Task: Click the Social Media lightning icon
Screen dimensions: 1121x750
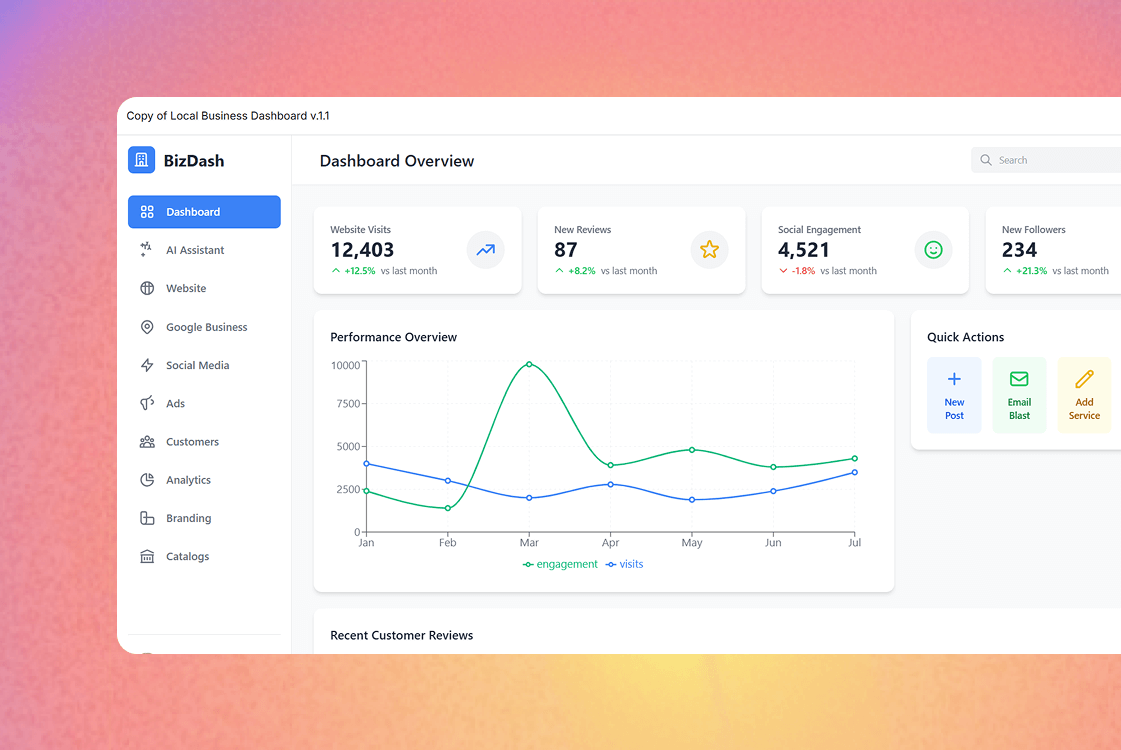Action: (x=146, y=365)
